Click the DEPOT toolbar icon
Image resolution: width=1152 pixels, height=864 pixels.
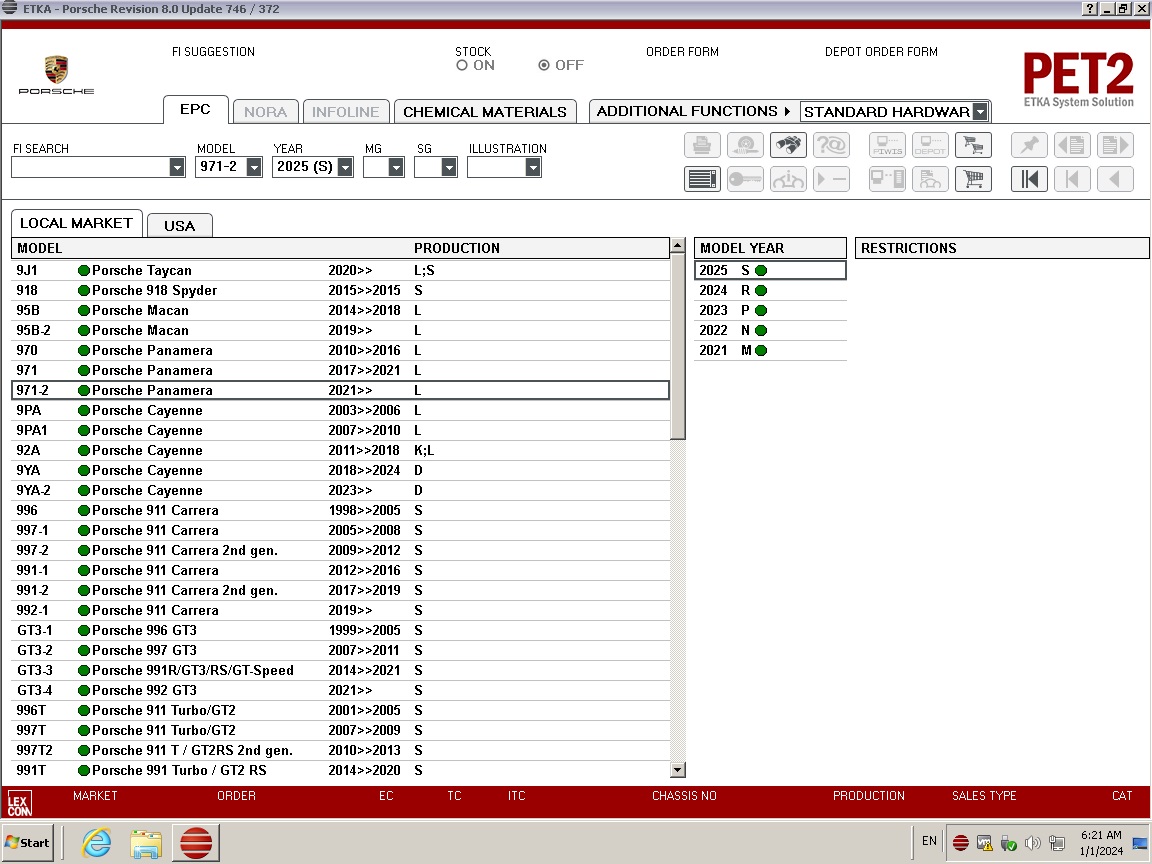coord(930,145)
